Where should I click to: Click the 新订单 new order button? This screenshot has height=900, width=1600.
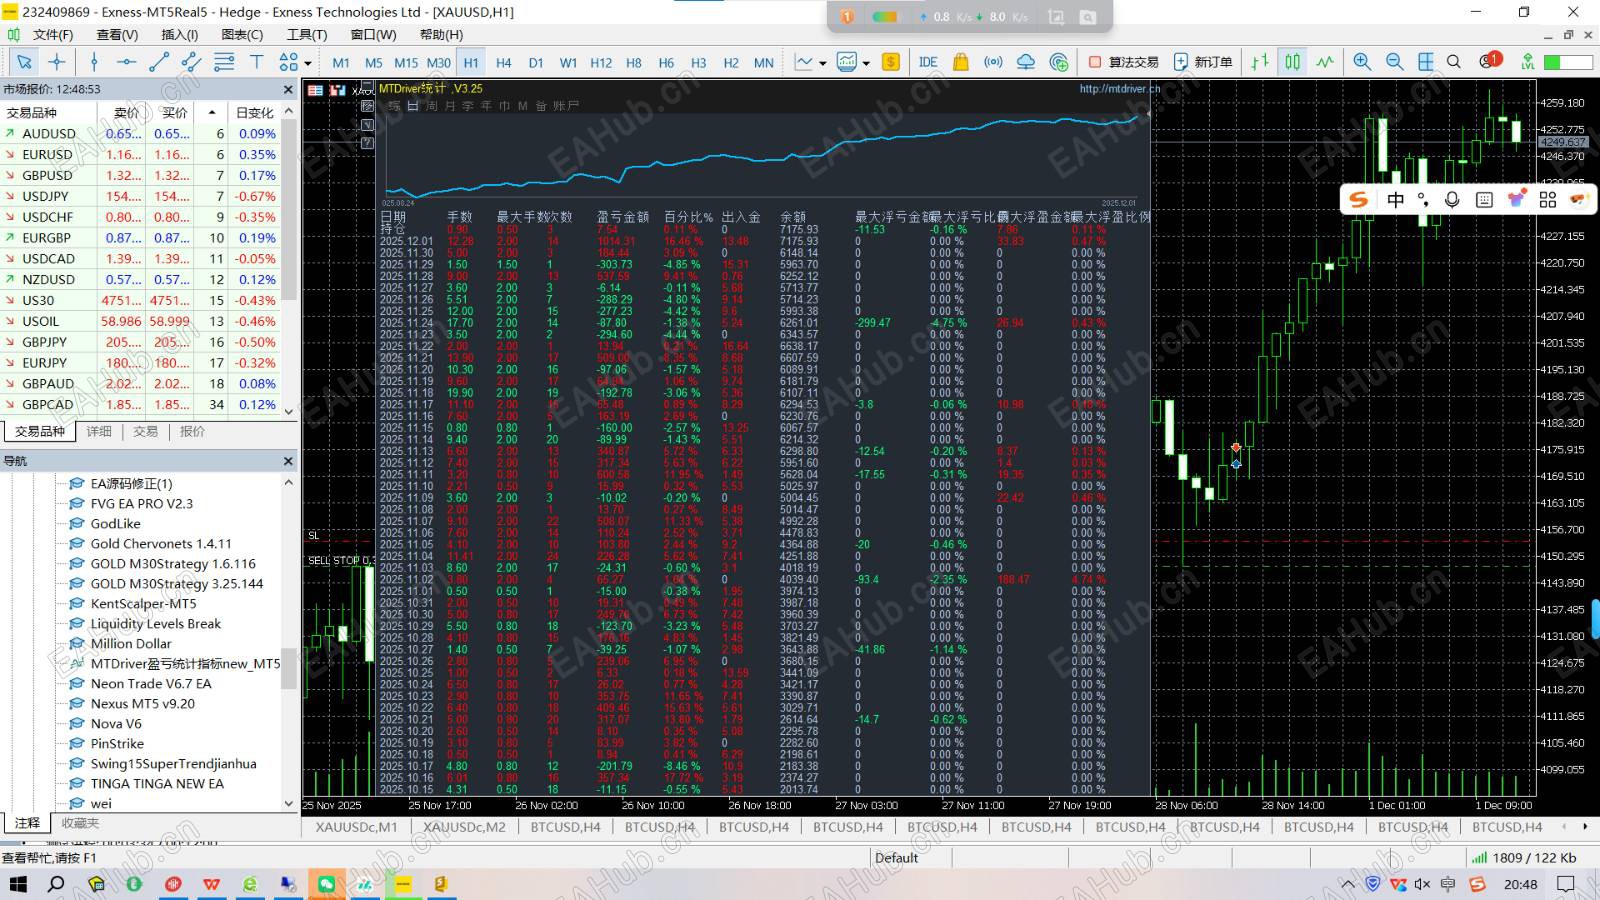click(x=1203, y=62)
